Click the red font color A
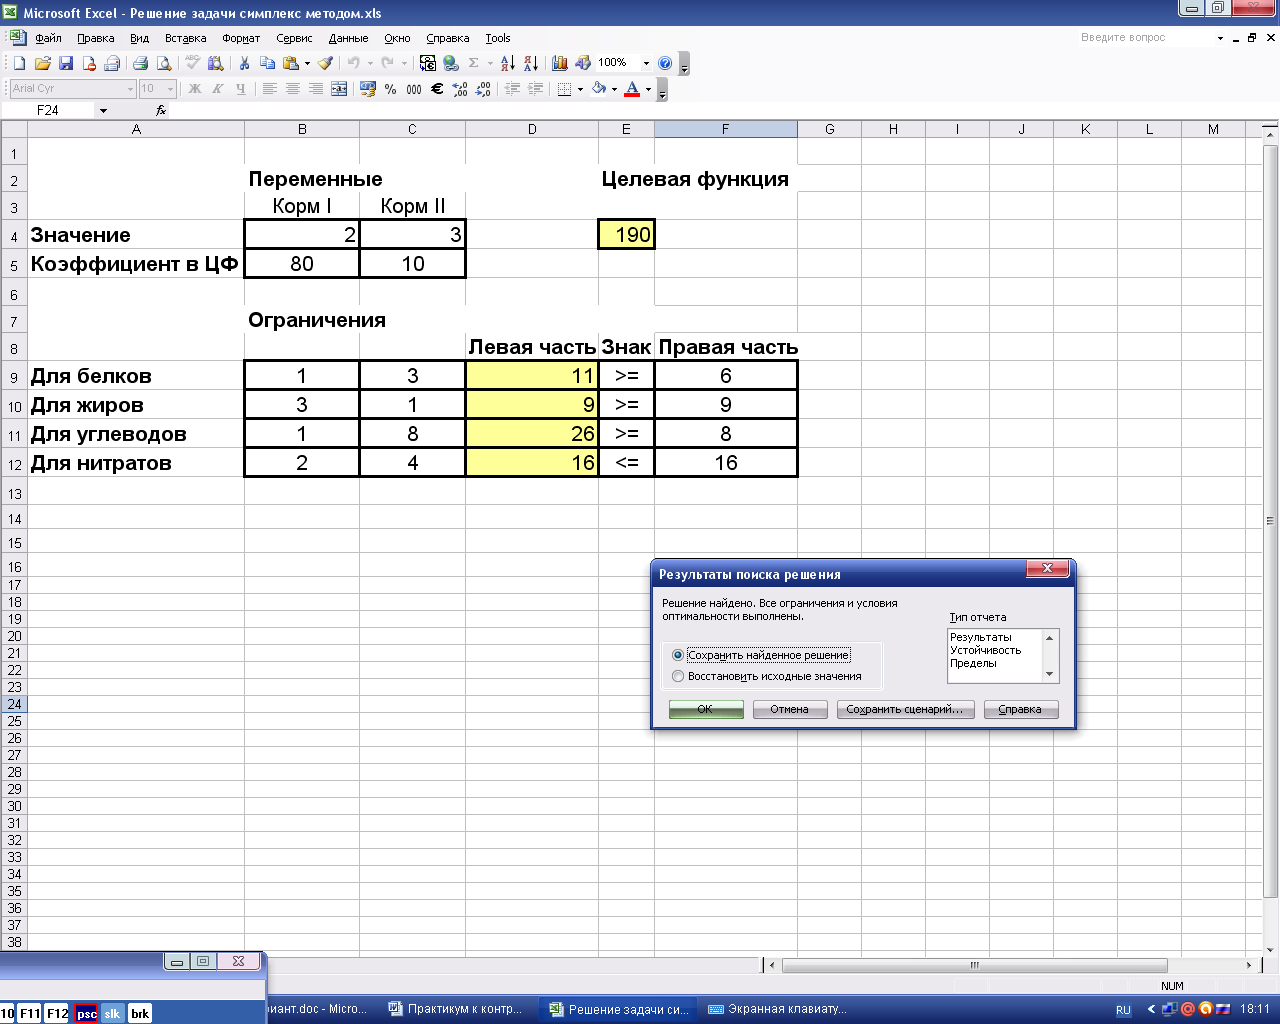 [x=632, y=89]
